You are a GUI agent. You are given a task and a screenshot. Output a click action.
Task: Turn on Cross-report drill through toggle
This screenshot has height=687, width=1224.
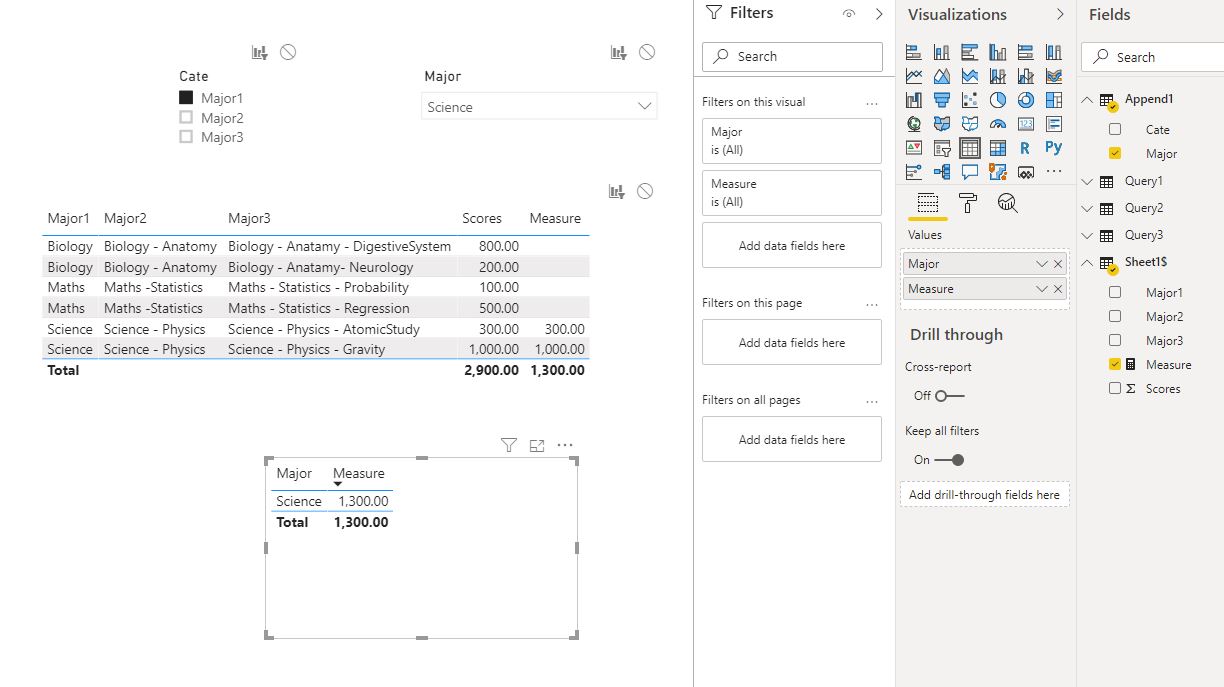(949, 395)
